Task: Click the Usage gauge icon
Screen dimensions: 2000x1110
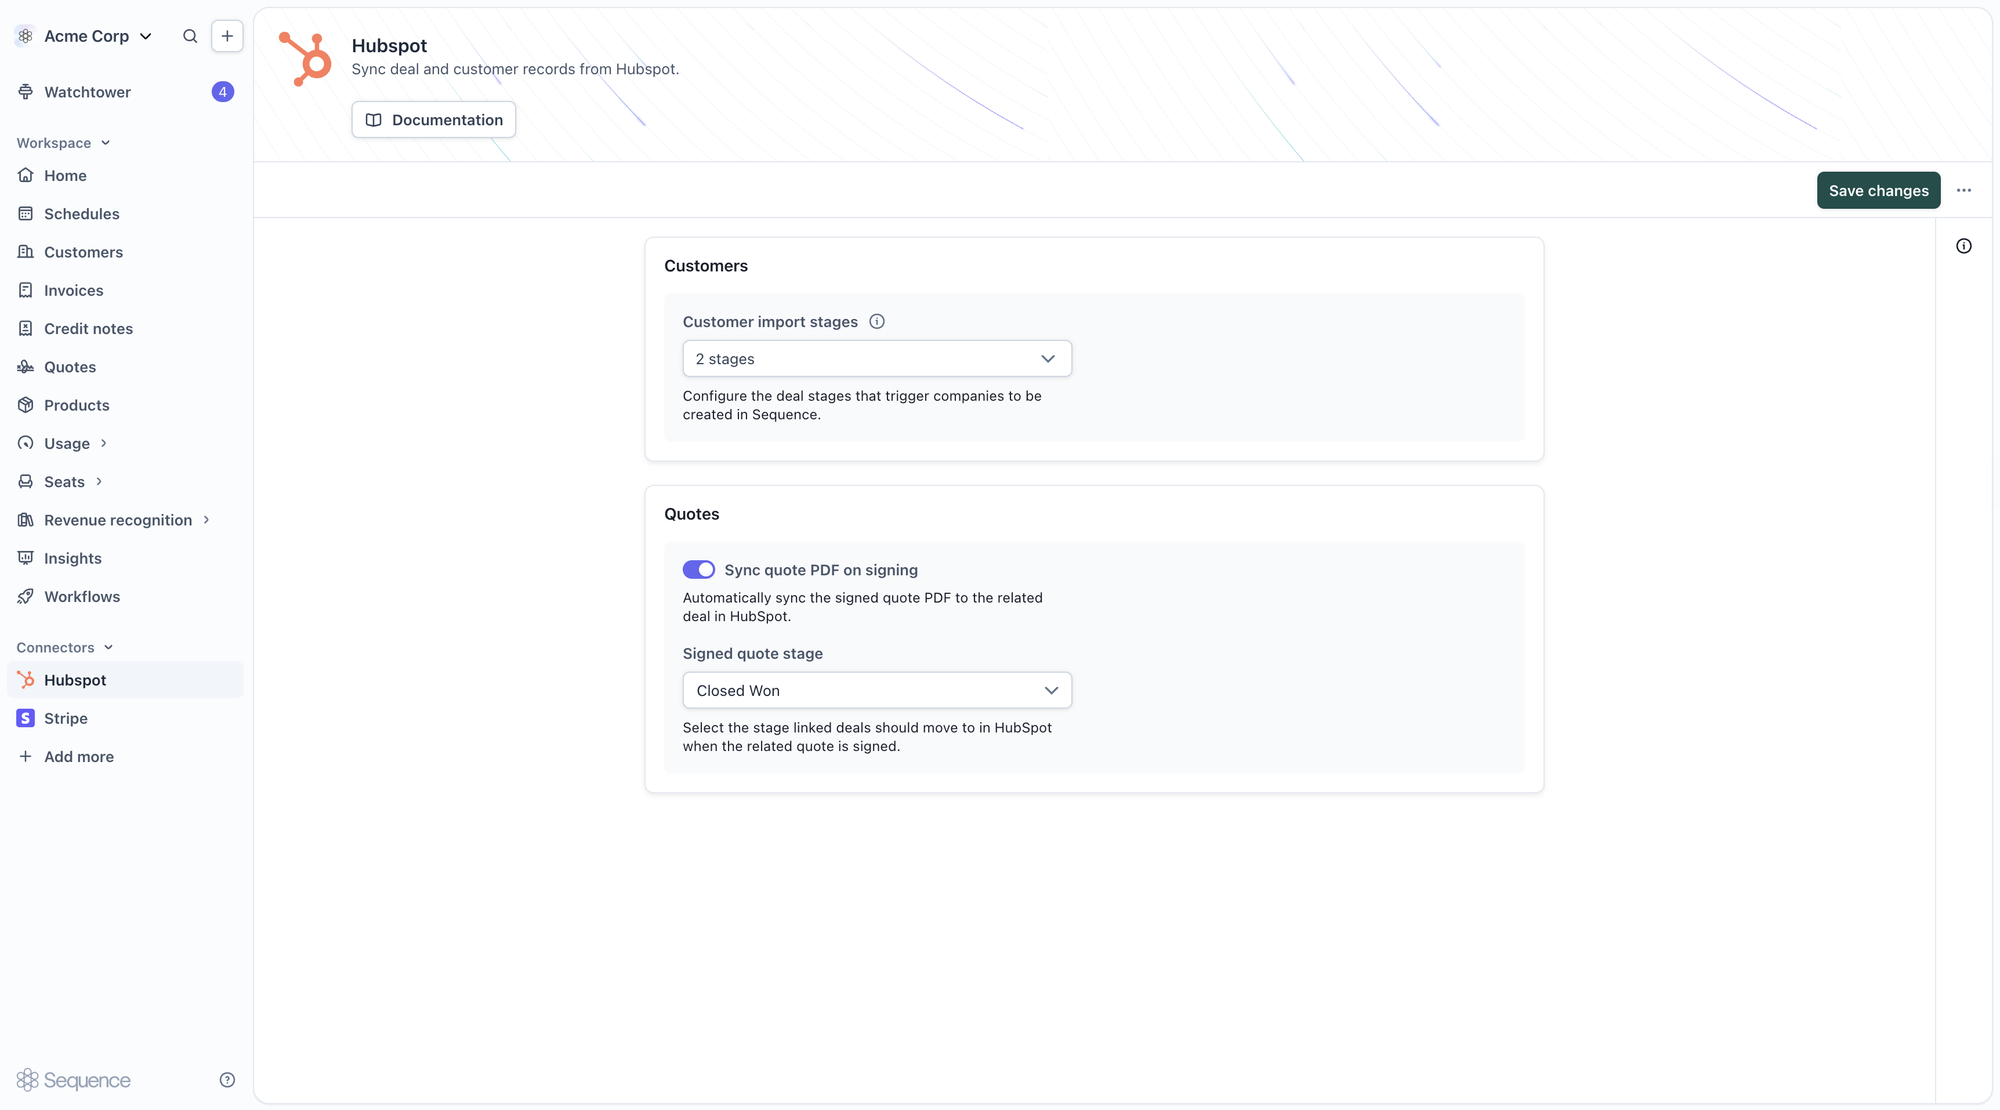Action: (26, 443)
